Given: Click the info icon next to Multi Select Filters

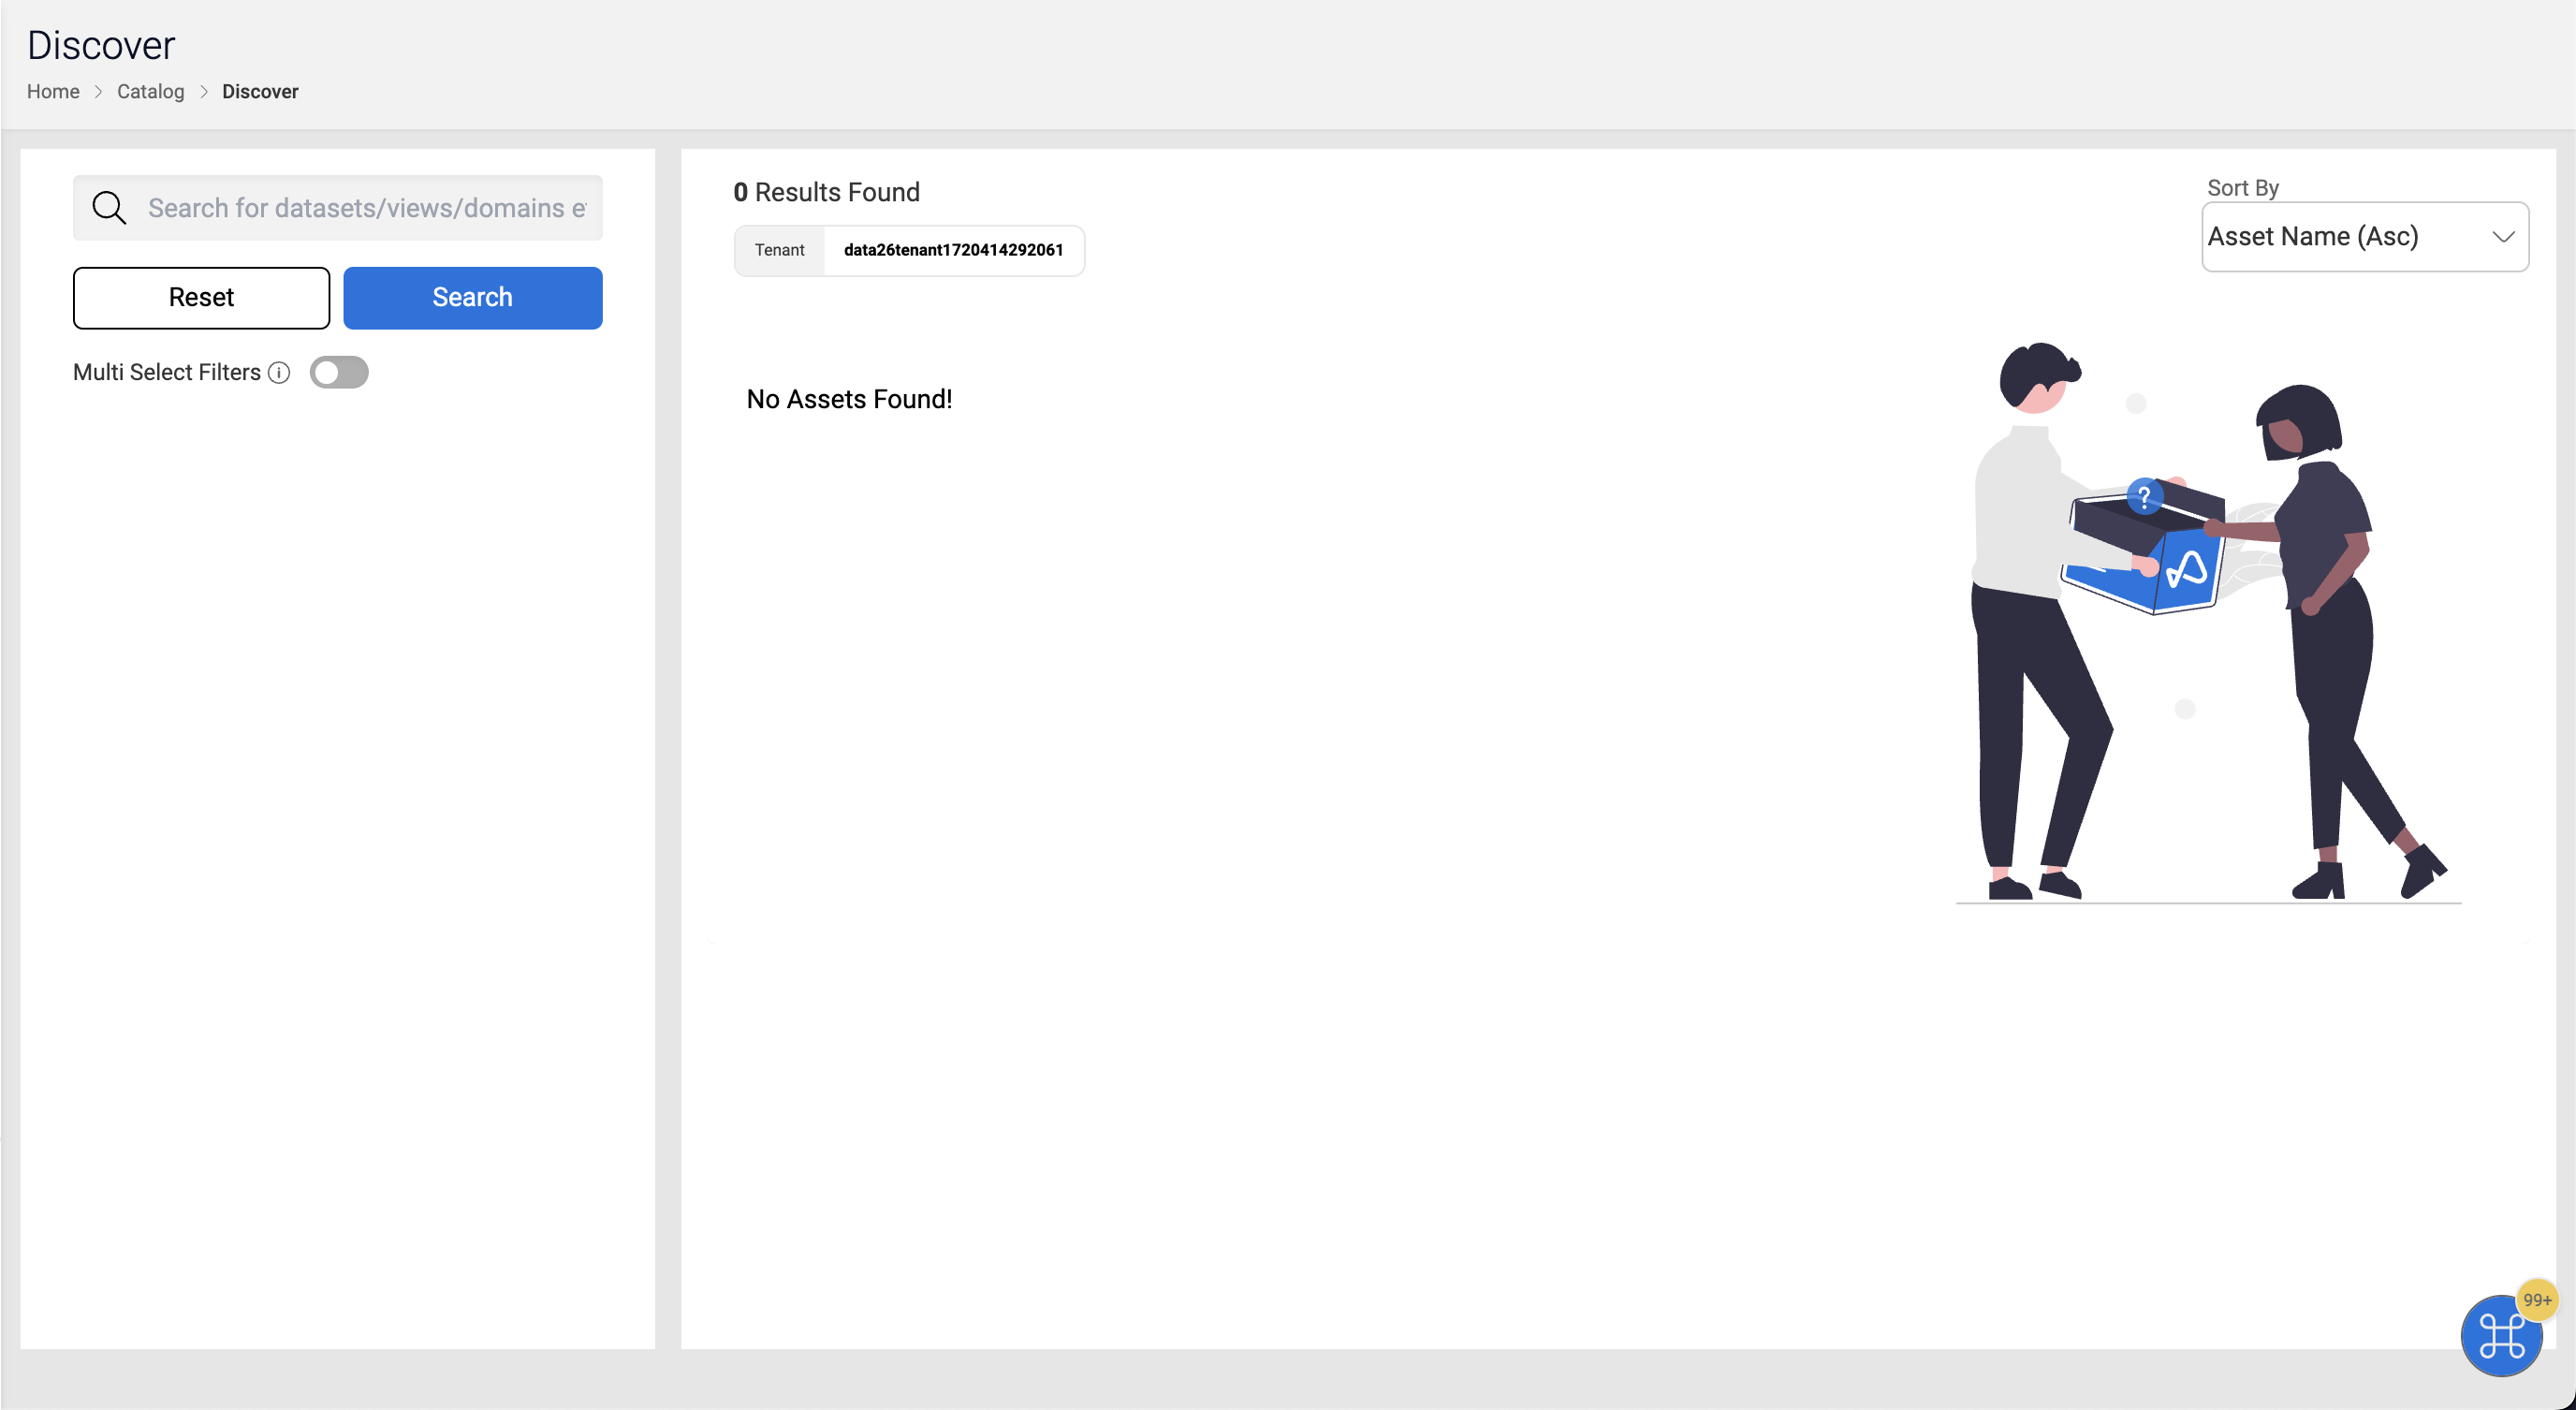Looking at the screenshot, I should (x=281, y=372).
